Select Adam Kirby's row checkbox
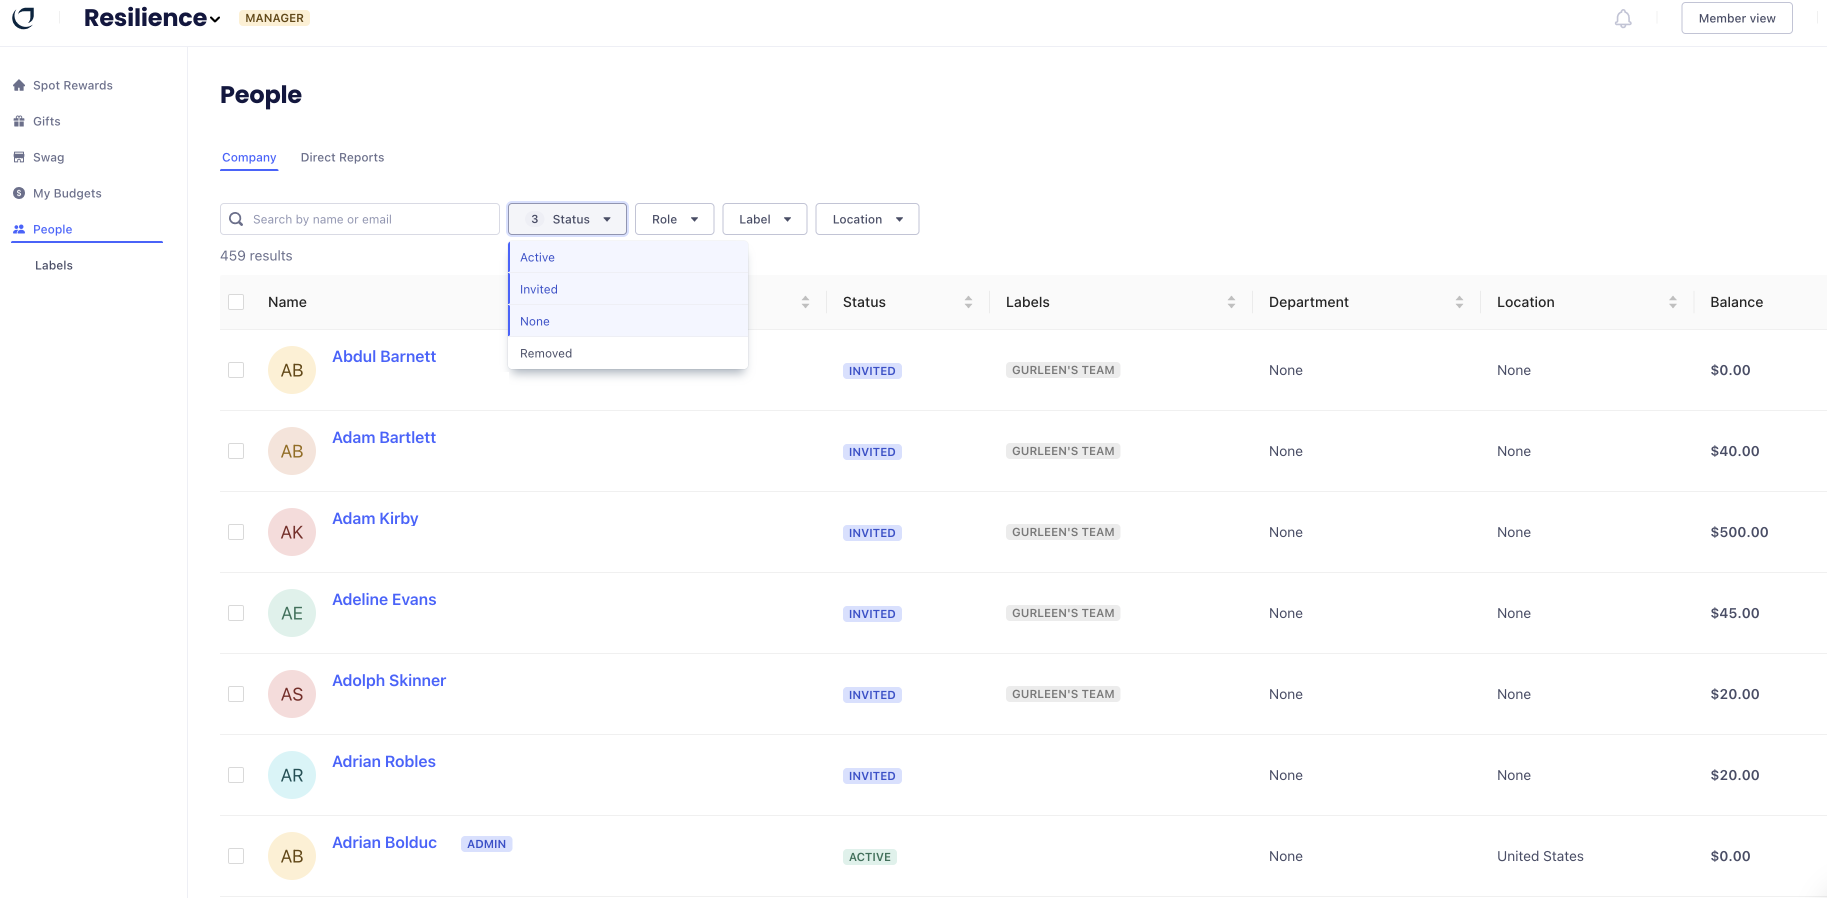 tap(236, 532)
